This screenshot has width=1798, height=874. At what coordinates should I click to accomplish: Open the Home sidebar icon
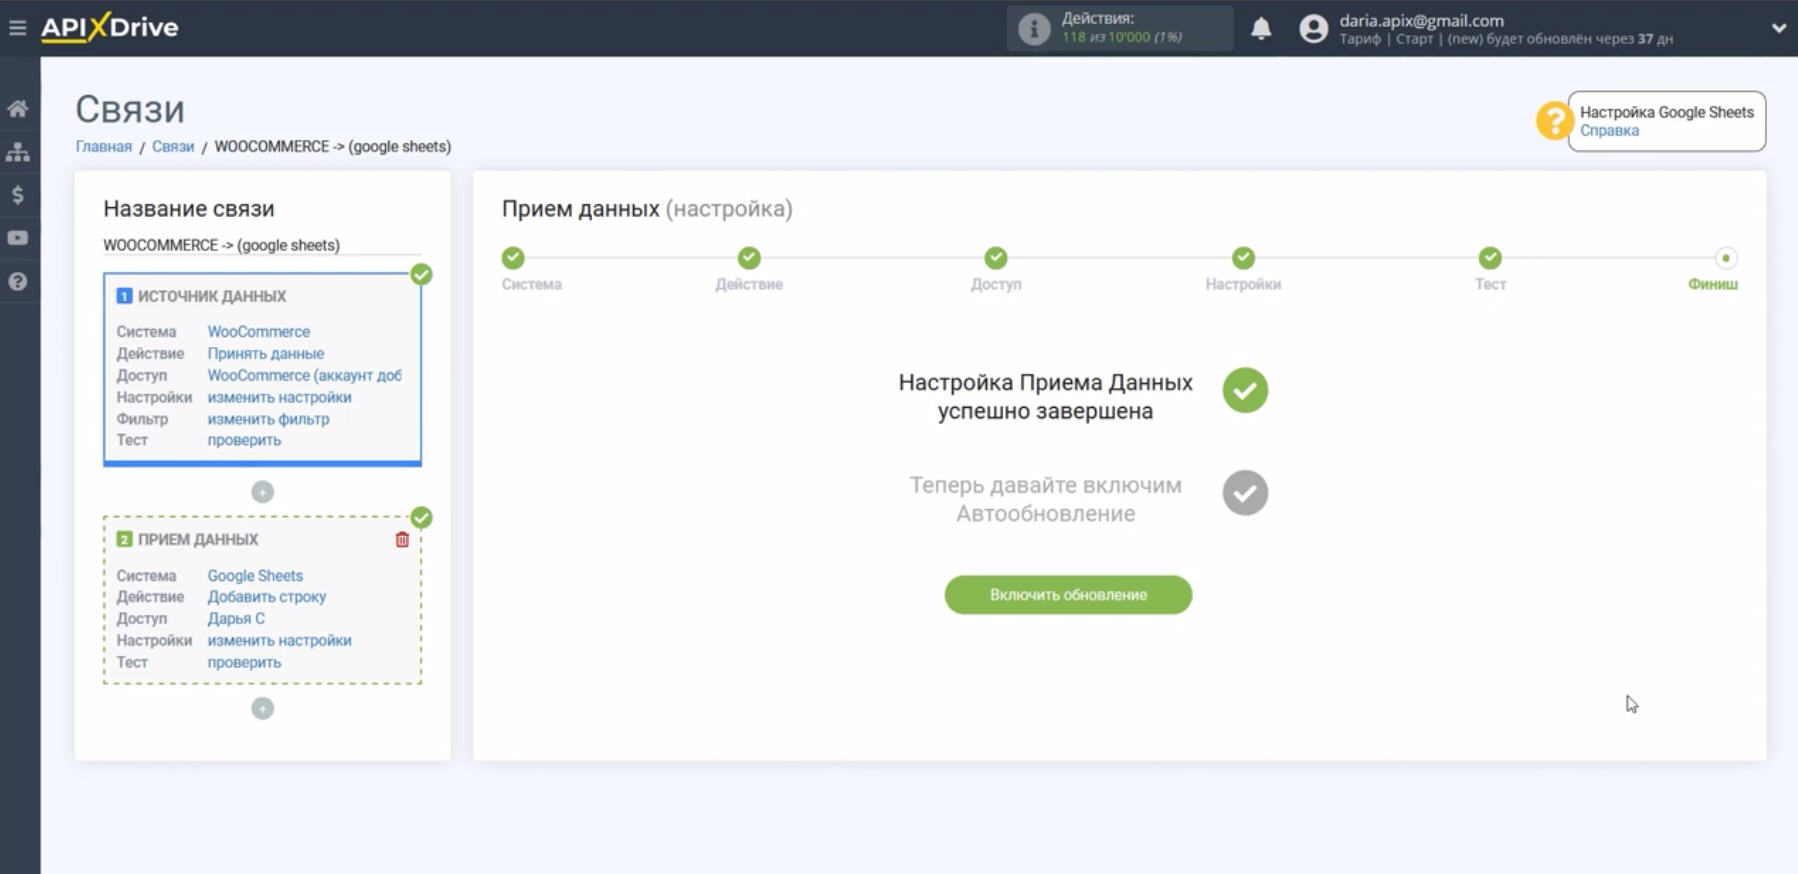[18, 108]
